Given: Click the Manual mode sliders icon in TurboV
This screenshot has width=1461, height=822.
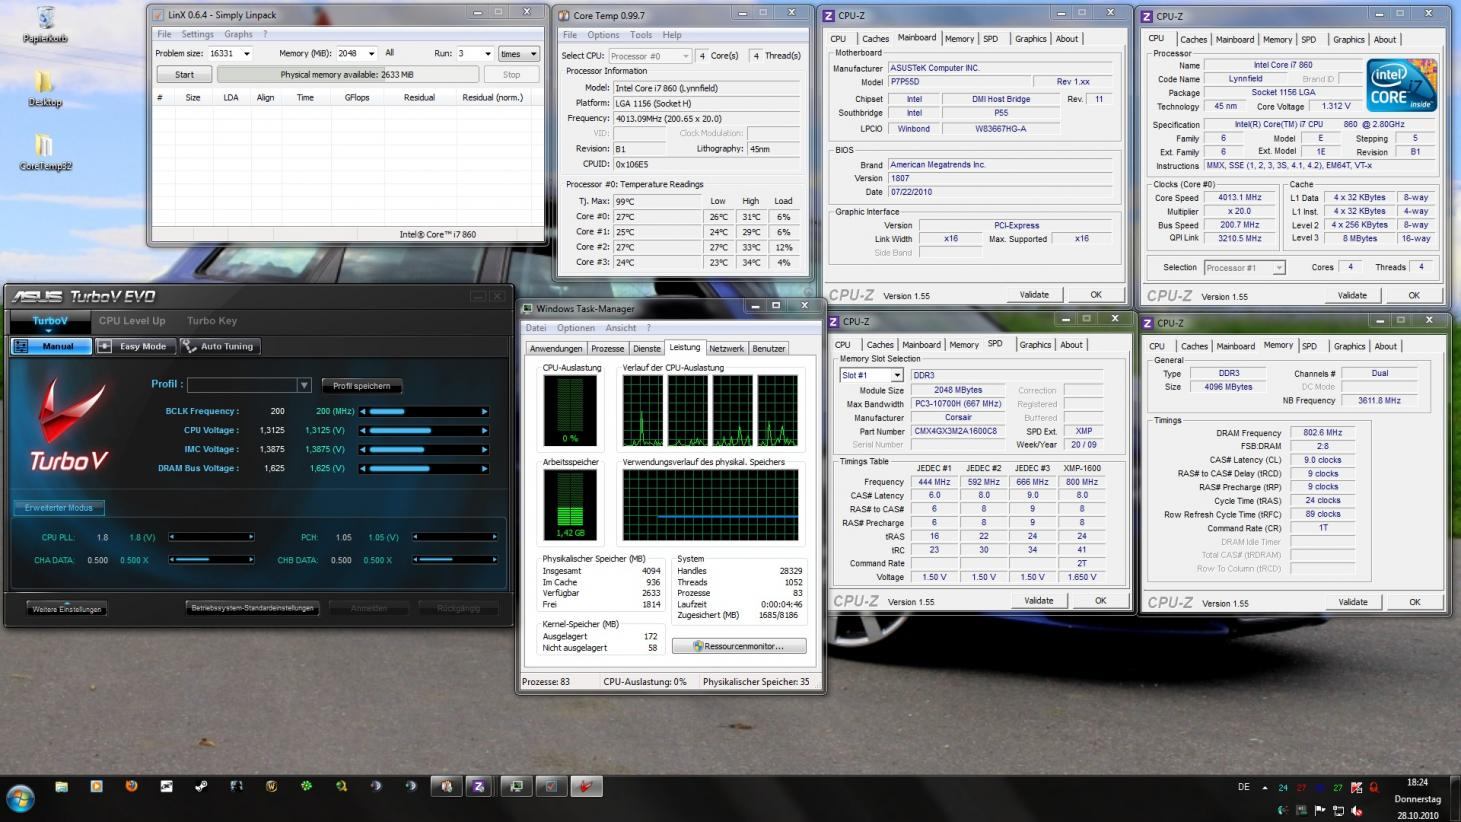Looking at the screenshot, I should (x=21, y=346).
